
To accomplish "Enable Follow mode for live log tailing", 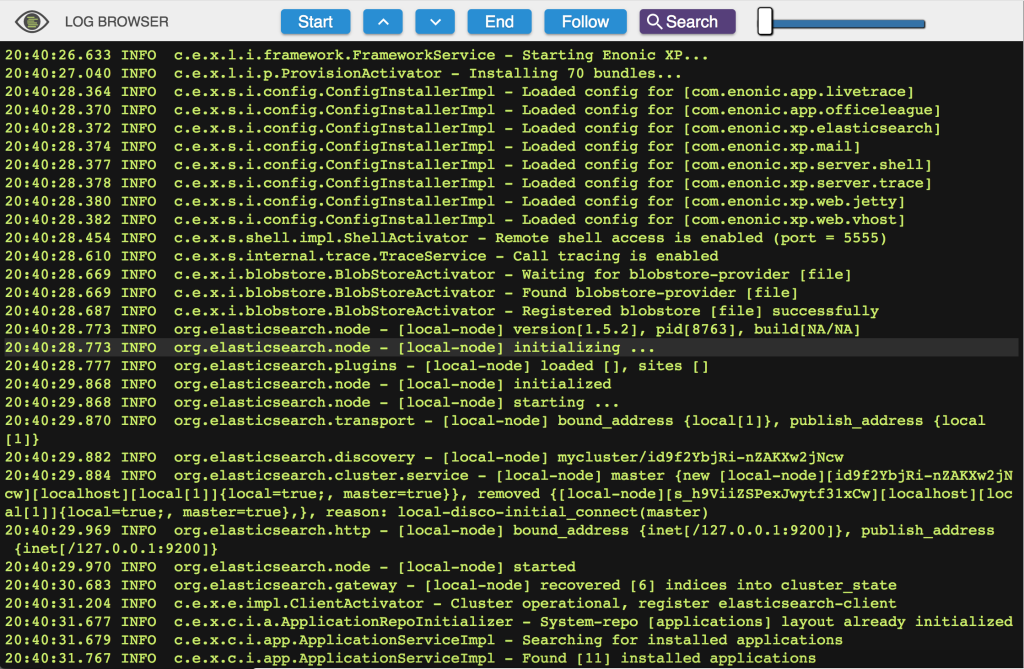I will (585, 21).
